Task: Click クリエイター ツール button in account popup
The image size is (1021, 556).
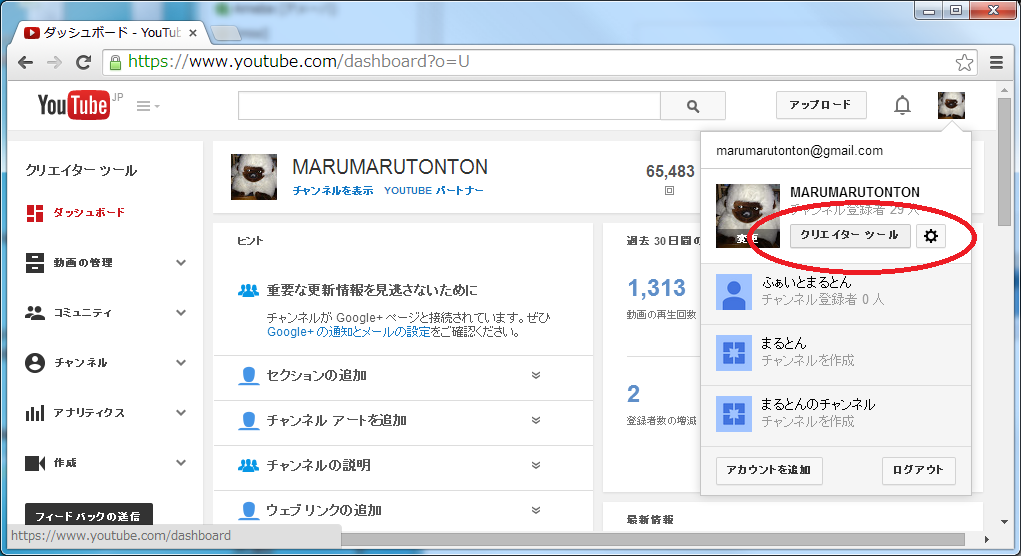Action: 850,236
